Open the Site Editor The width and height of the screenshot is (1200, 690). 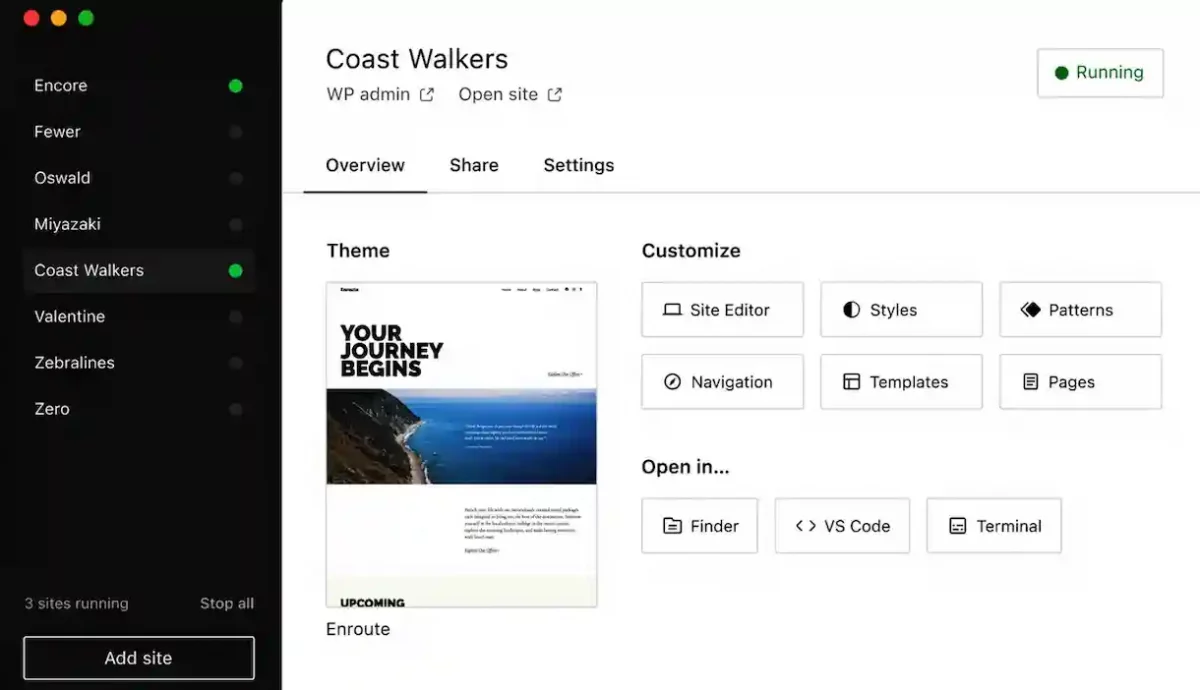coord(722,310)
